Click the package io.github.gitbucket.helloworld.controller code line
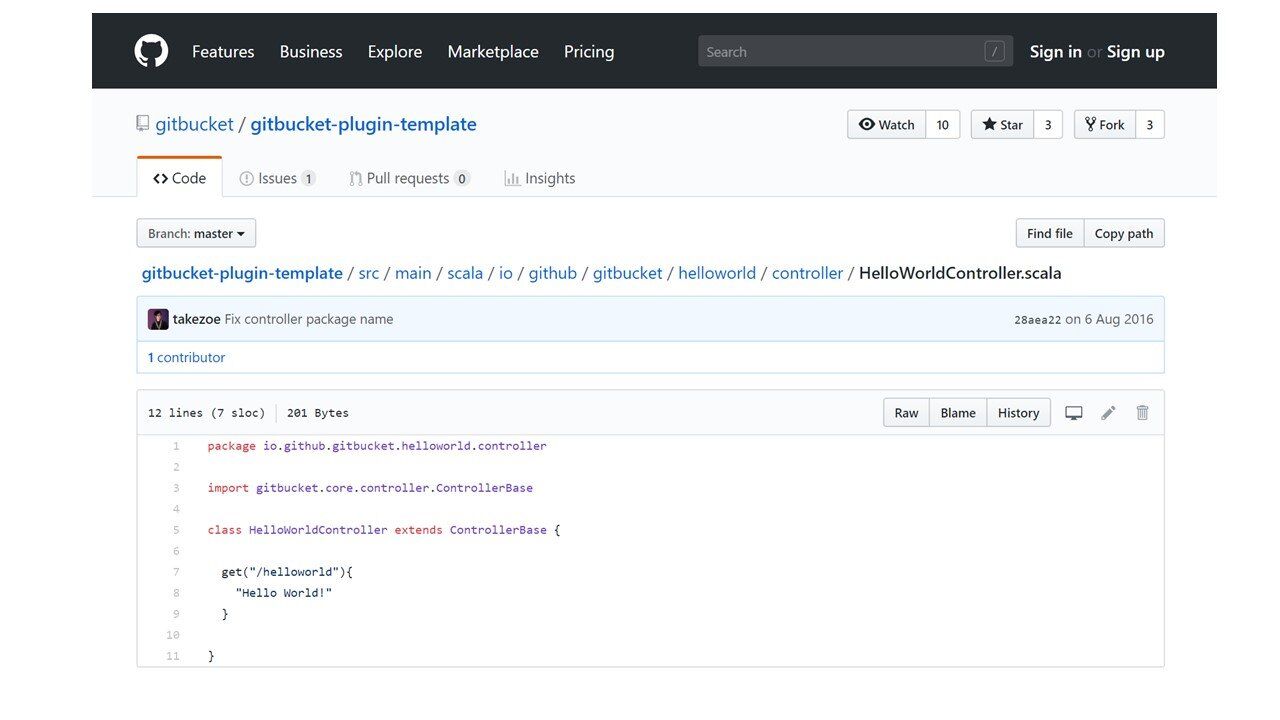 377,446
